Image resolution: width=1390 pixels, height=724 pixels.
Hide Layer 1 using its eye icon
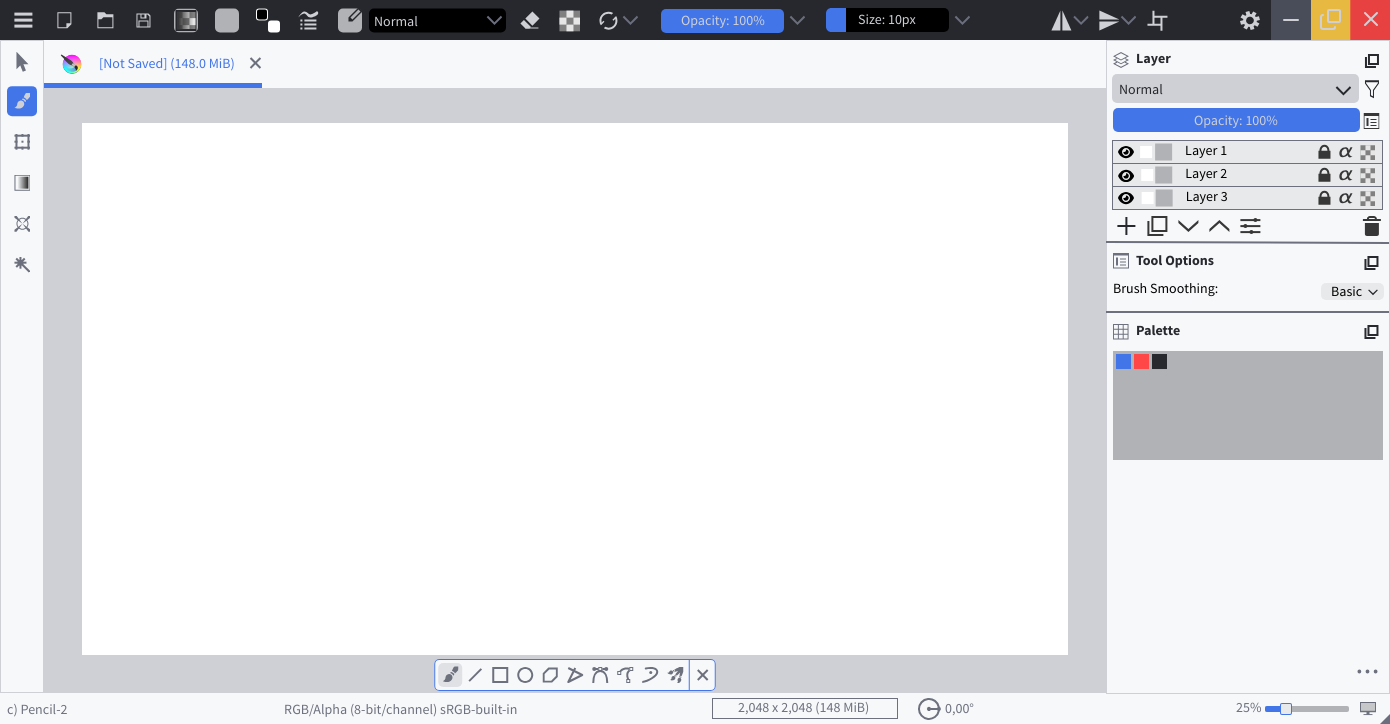(1126, 152)
